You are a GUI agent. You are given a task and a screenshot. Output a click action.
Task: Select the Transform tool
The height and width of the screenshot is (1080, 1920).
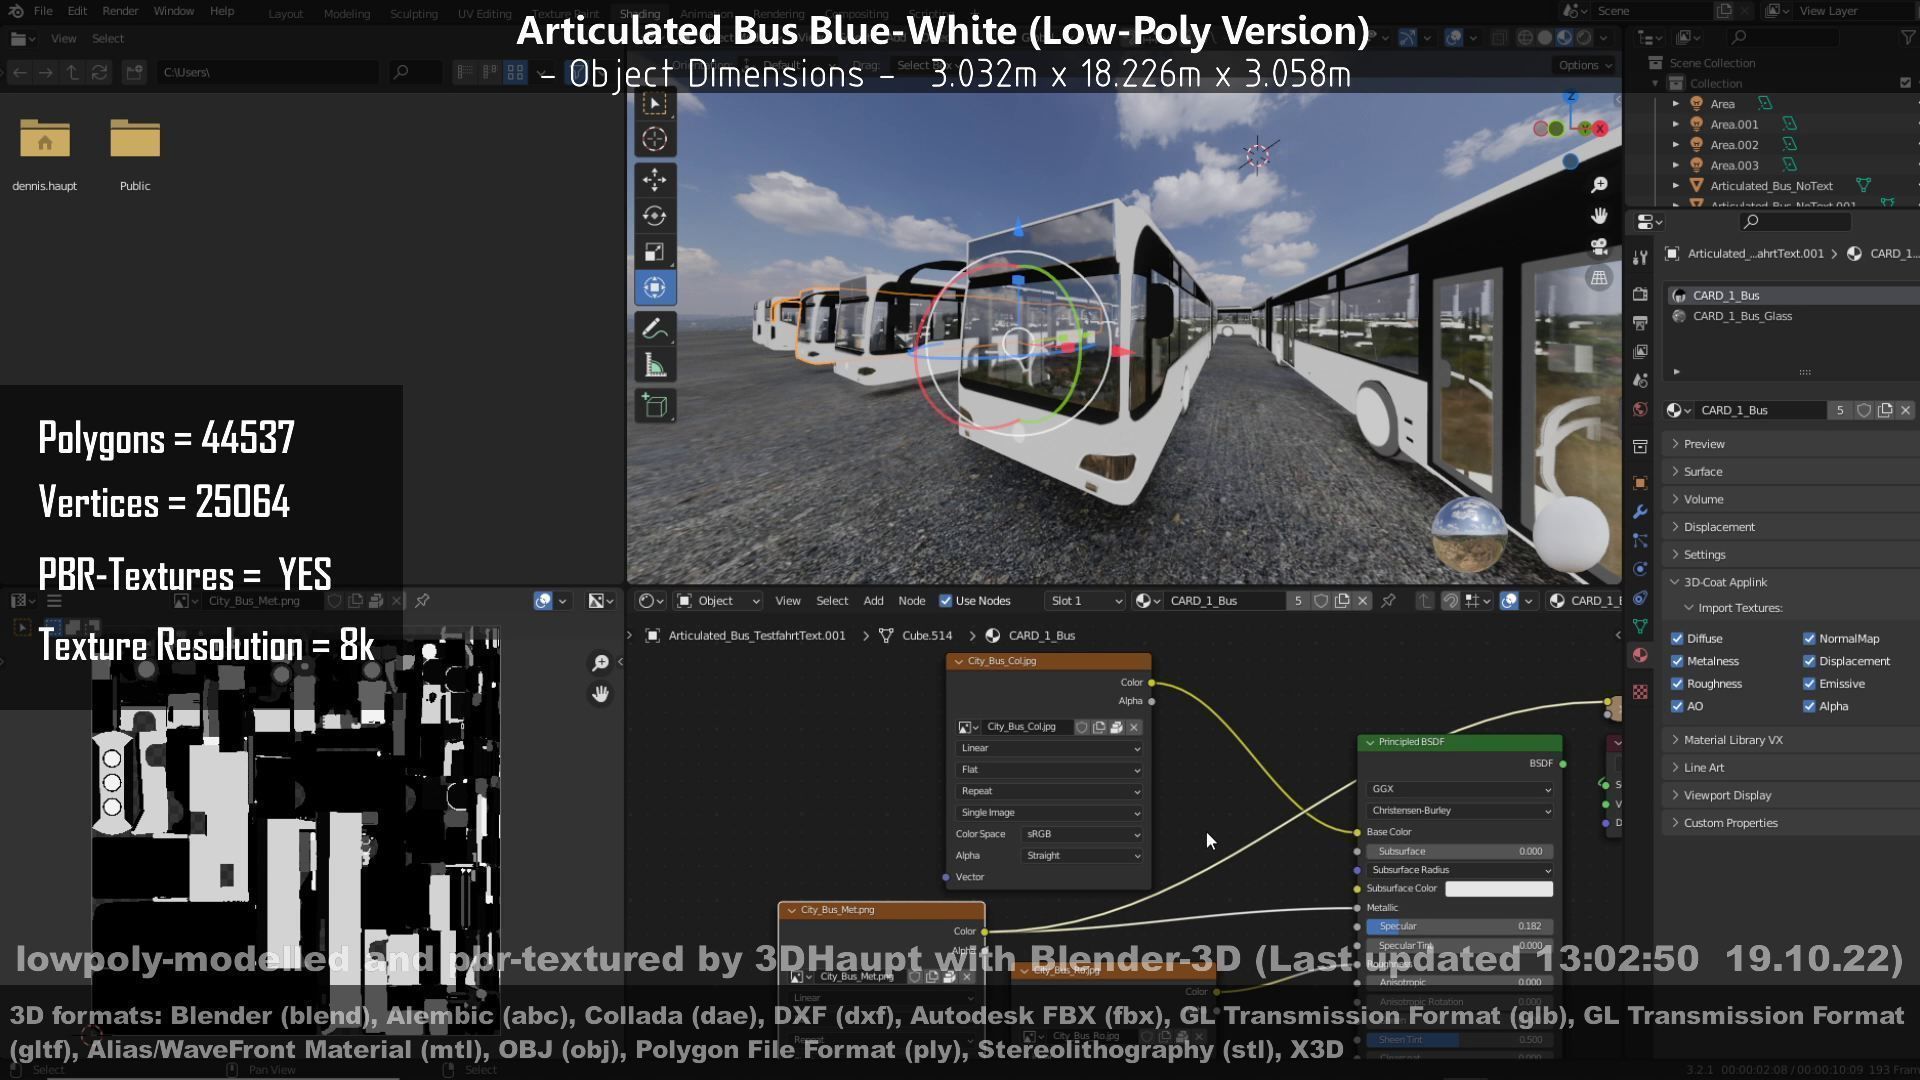[655, 288]
